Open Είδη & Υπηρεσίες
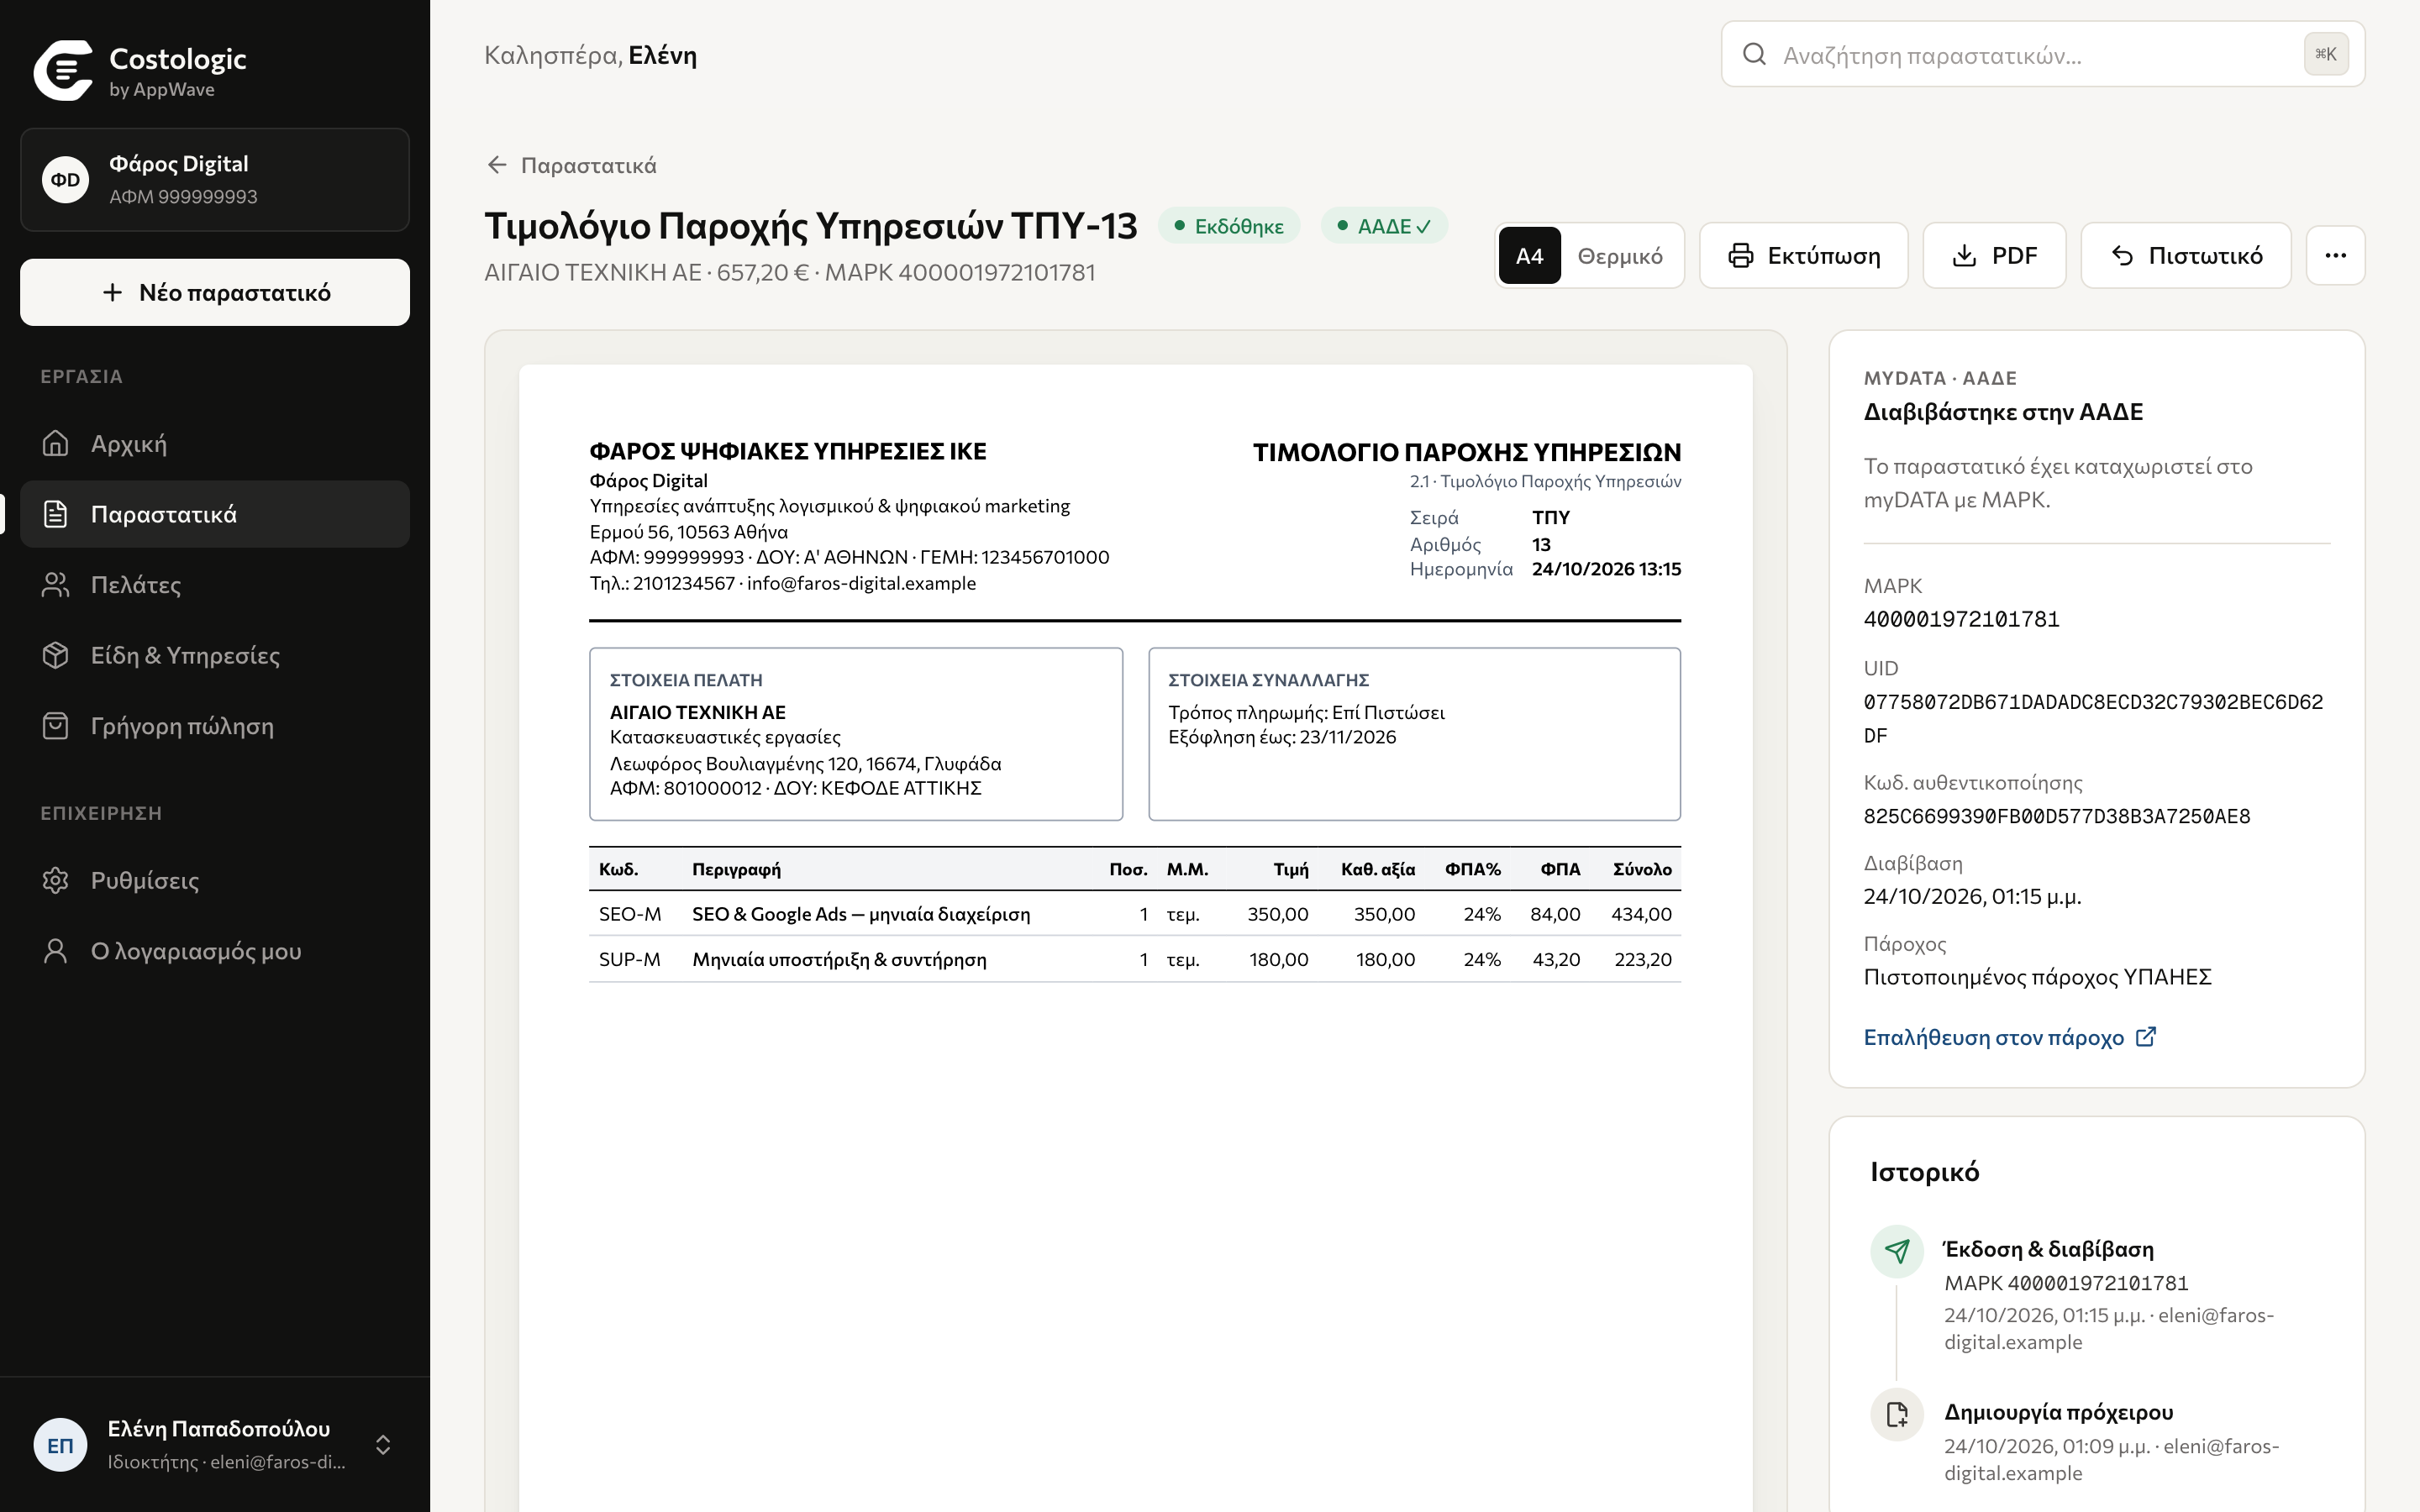 [x=215, y=655]
